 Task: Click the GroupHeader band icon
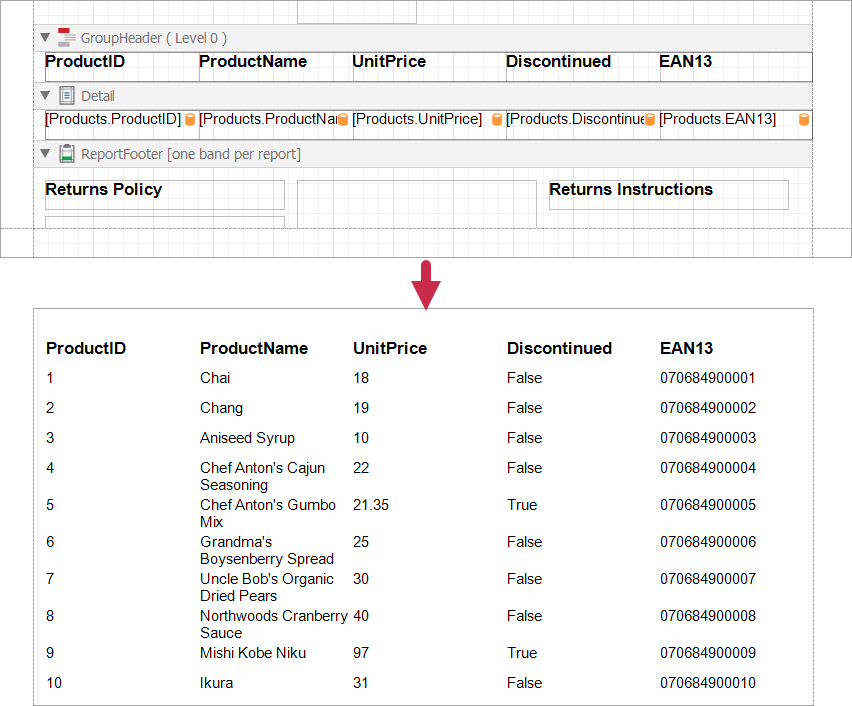66,38
